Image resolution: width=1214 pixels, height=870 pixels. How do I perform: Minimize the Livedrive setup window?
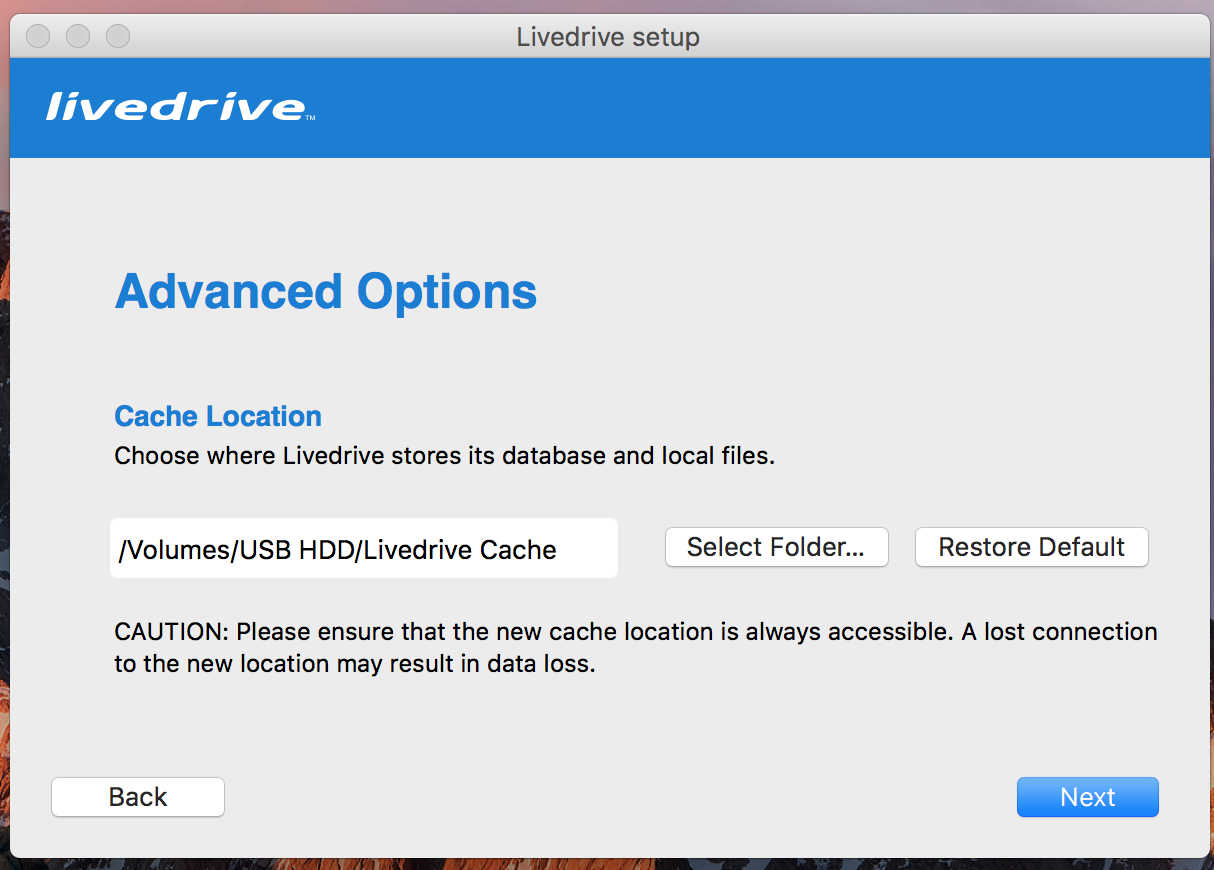78,37
